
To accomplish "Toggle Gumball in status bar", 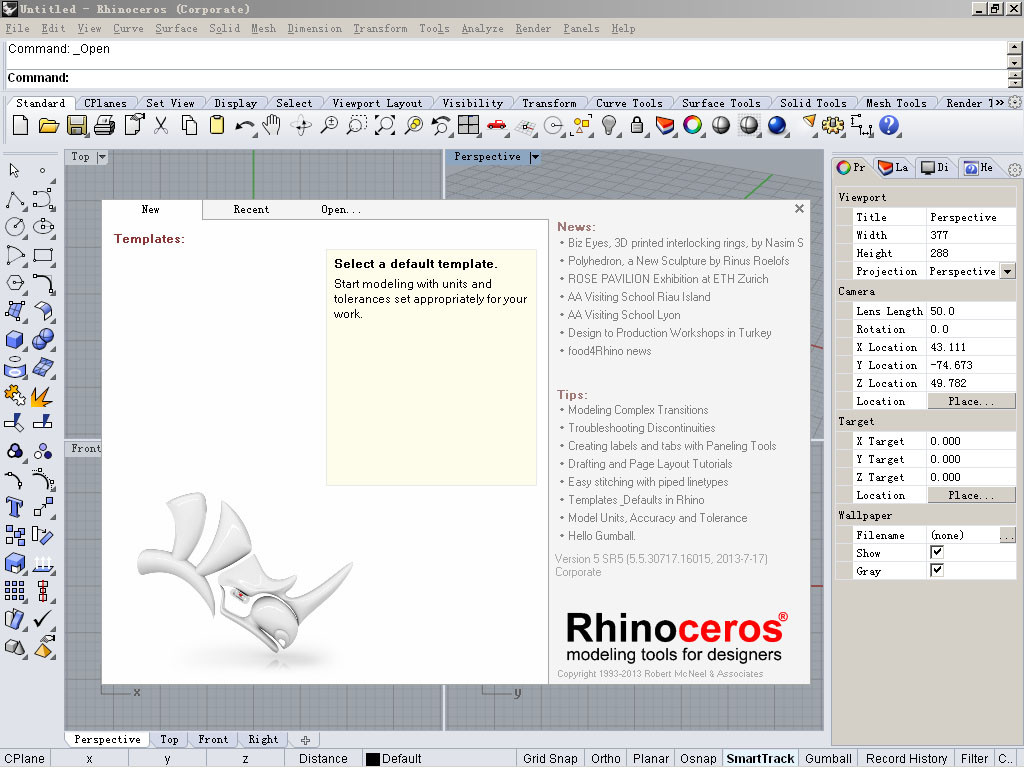I will pyautogui.click(x=828, y=758).
